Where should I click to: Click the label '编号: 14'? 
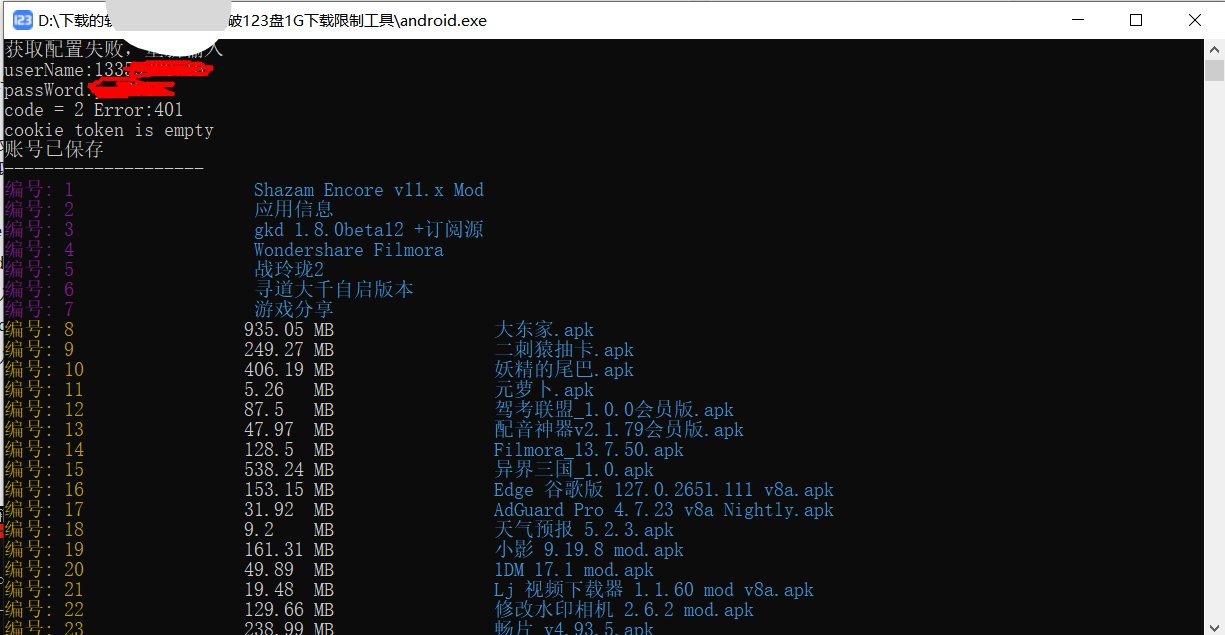pyautogui.click(x=44, y=450)
